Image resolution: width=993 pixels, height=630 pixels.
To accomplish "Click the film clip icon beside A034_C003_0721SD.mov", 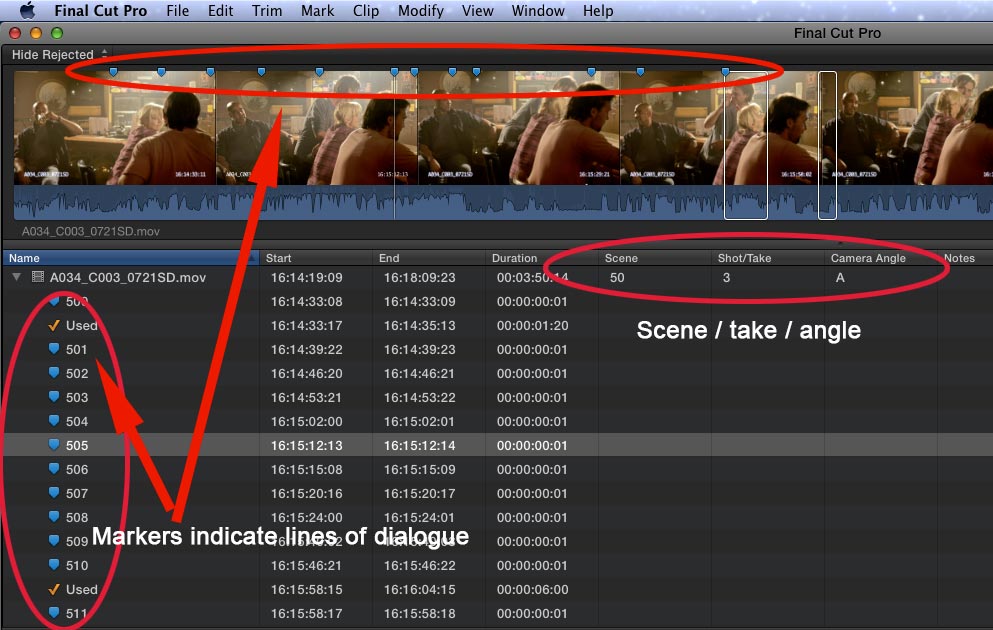I will coord(38,277).
